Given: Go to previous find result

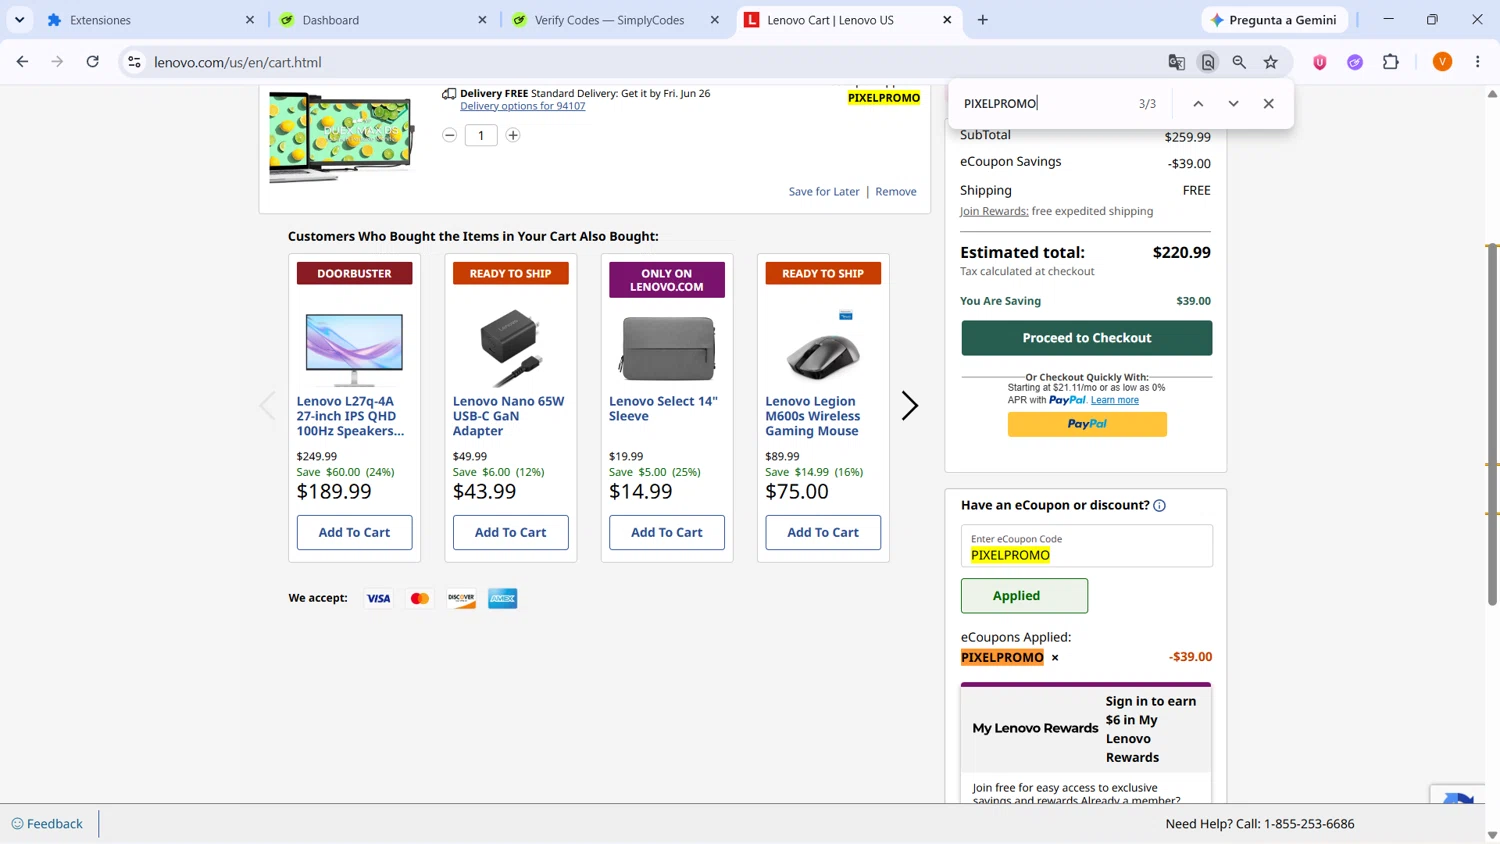Looking at the screenshot, I should point(1198,104).
